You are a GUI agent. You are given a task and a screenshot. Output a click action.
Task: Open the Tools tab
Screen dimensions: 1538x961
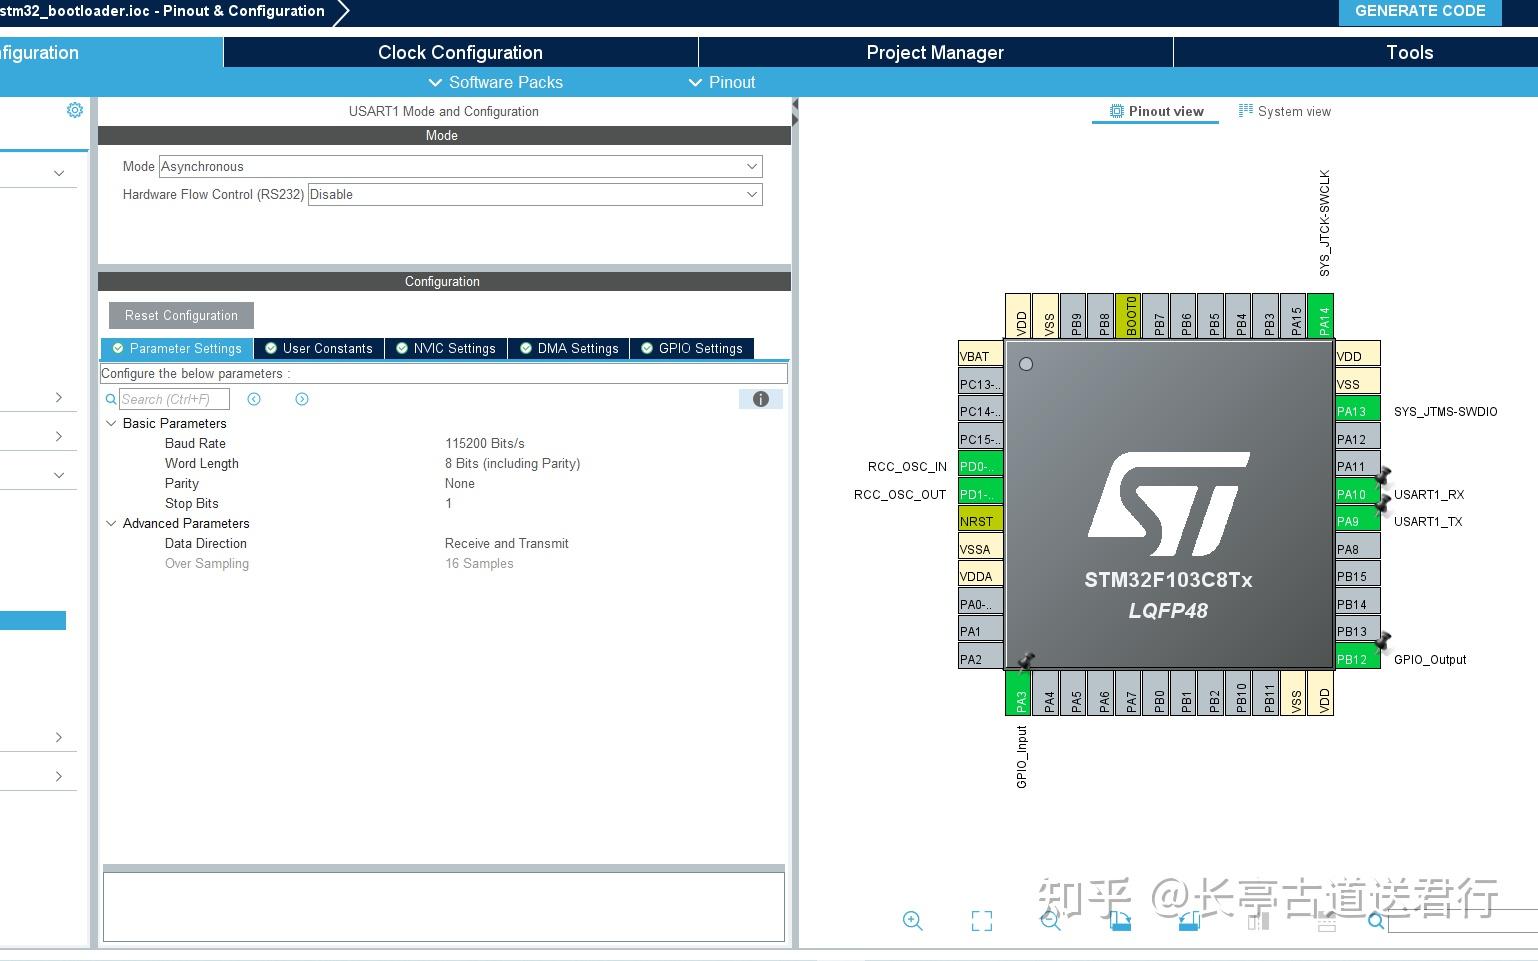click(1409, 53)
